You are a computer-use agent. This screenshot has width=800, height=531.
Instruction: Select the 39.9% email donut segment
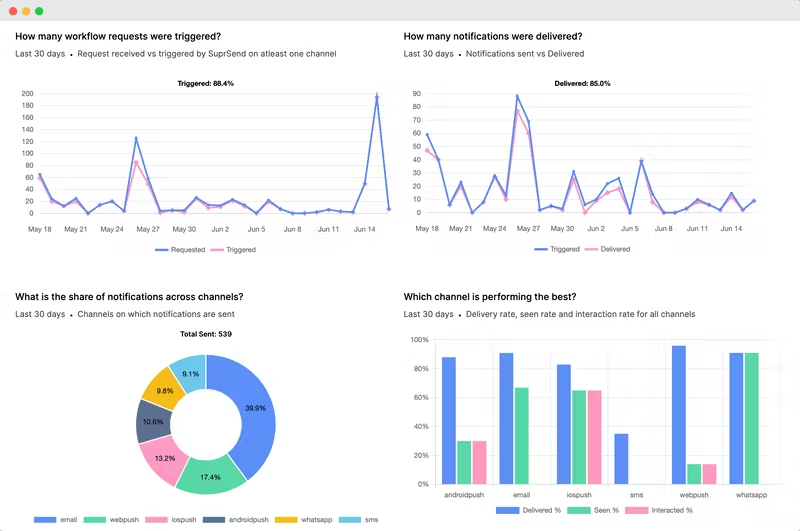tap(255, 408)
